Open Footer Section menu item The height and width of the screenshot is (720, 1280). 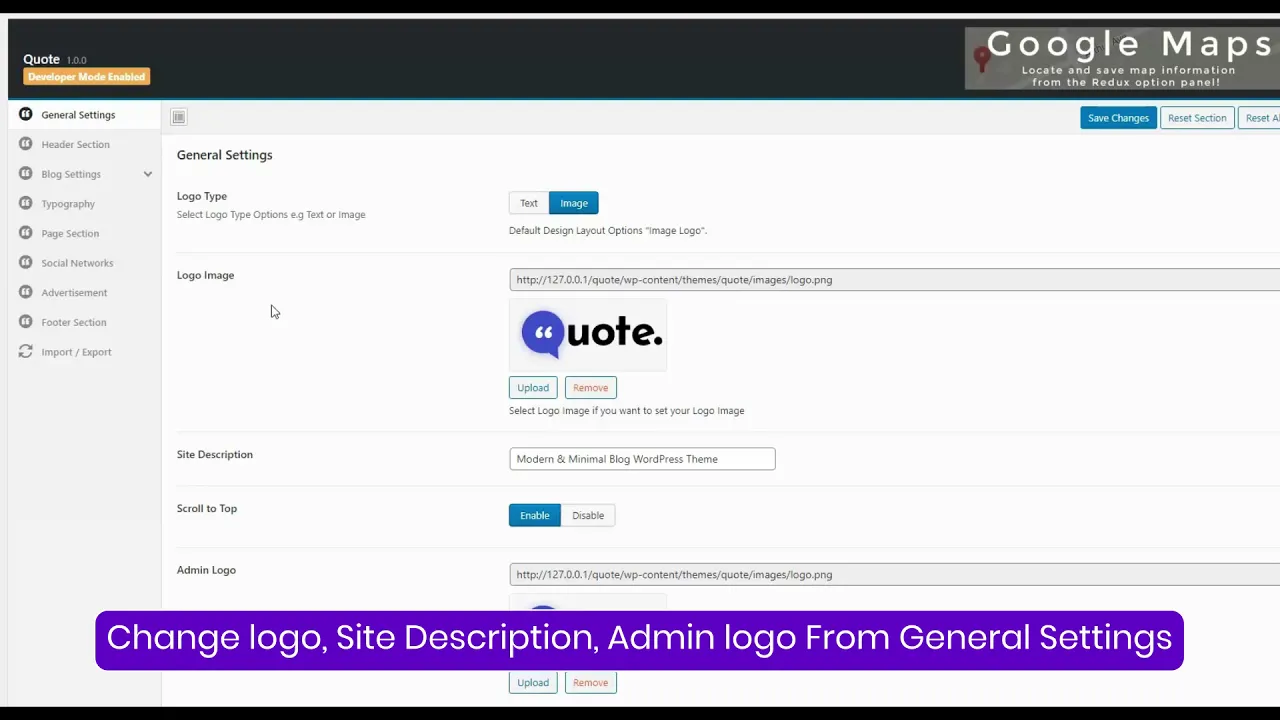coord(84,322)
